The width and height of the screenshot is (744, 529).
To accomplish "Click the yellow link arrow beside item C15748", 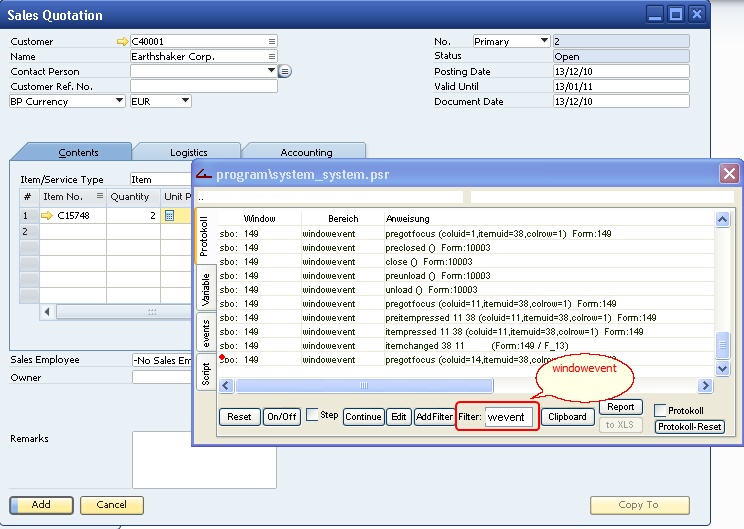I will (x=46, y=215).
